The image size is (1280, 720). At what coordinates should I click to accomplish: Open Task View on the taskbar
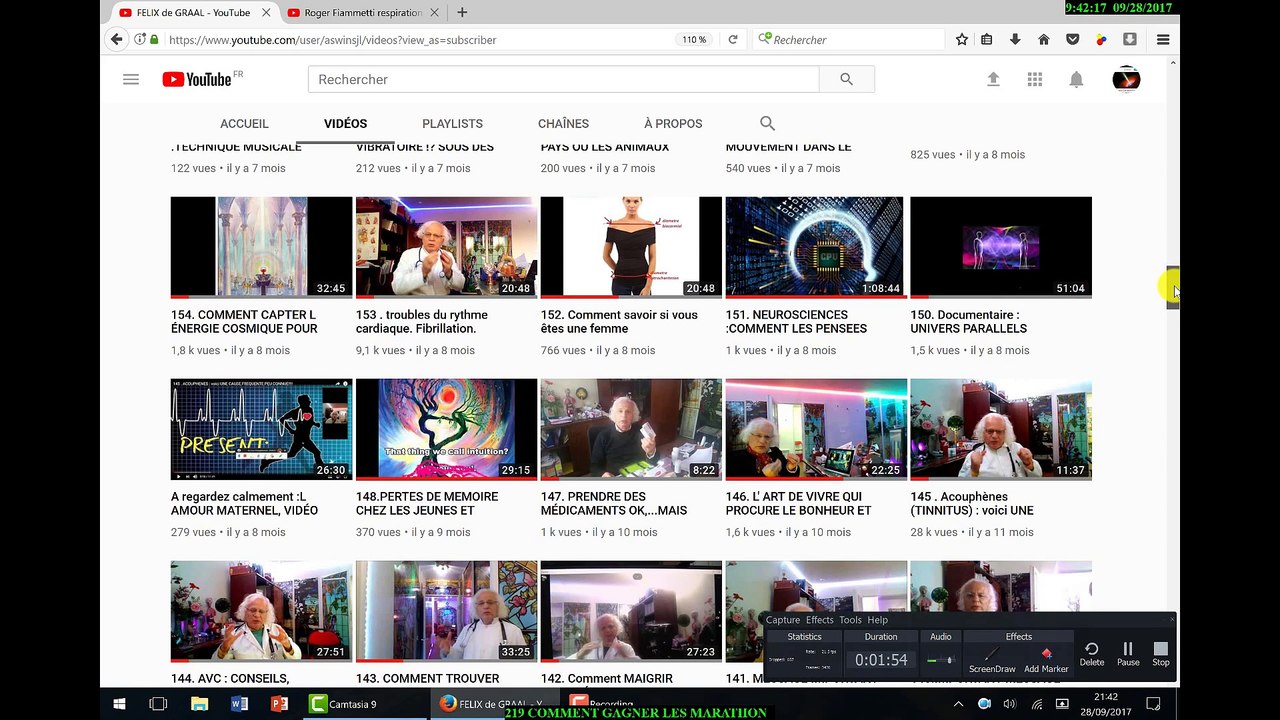point(158,704)
